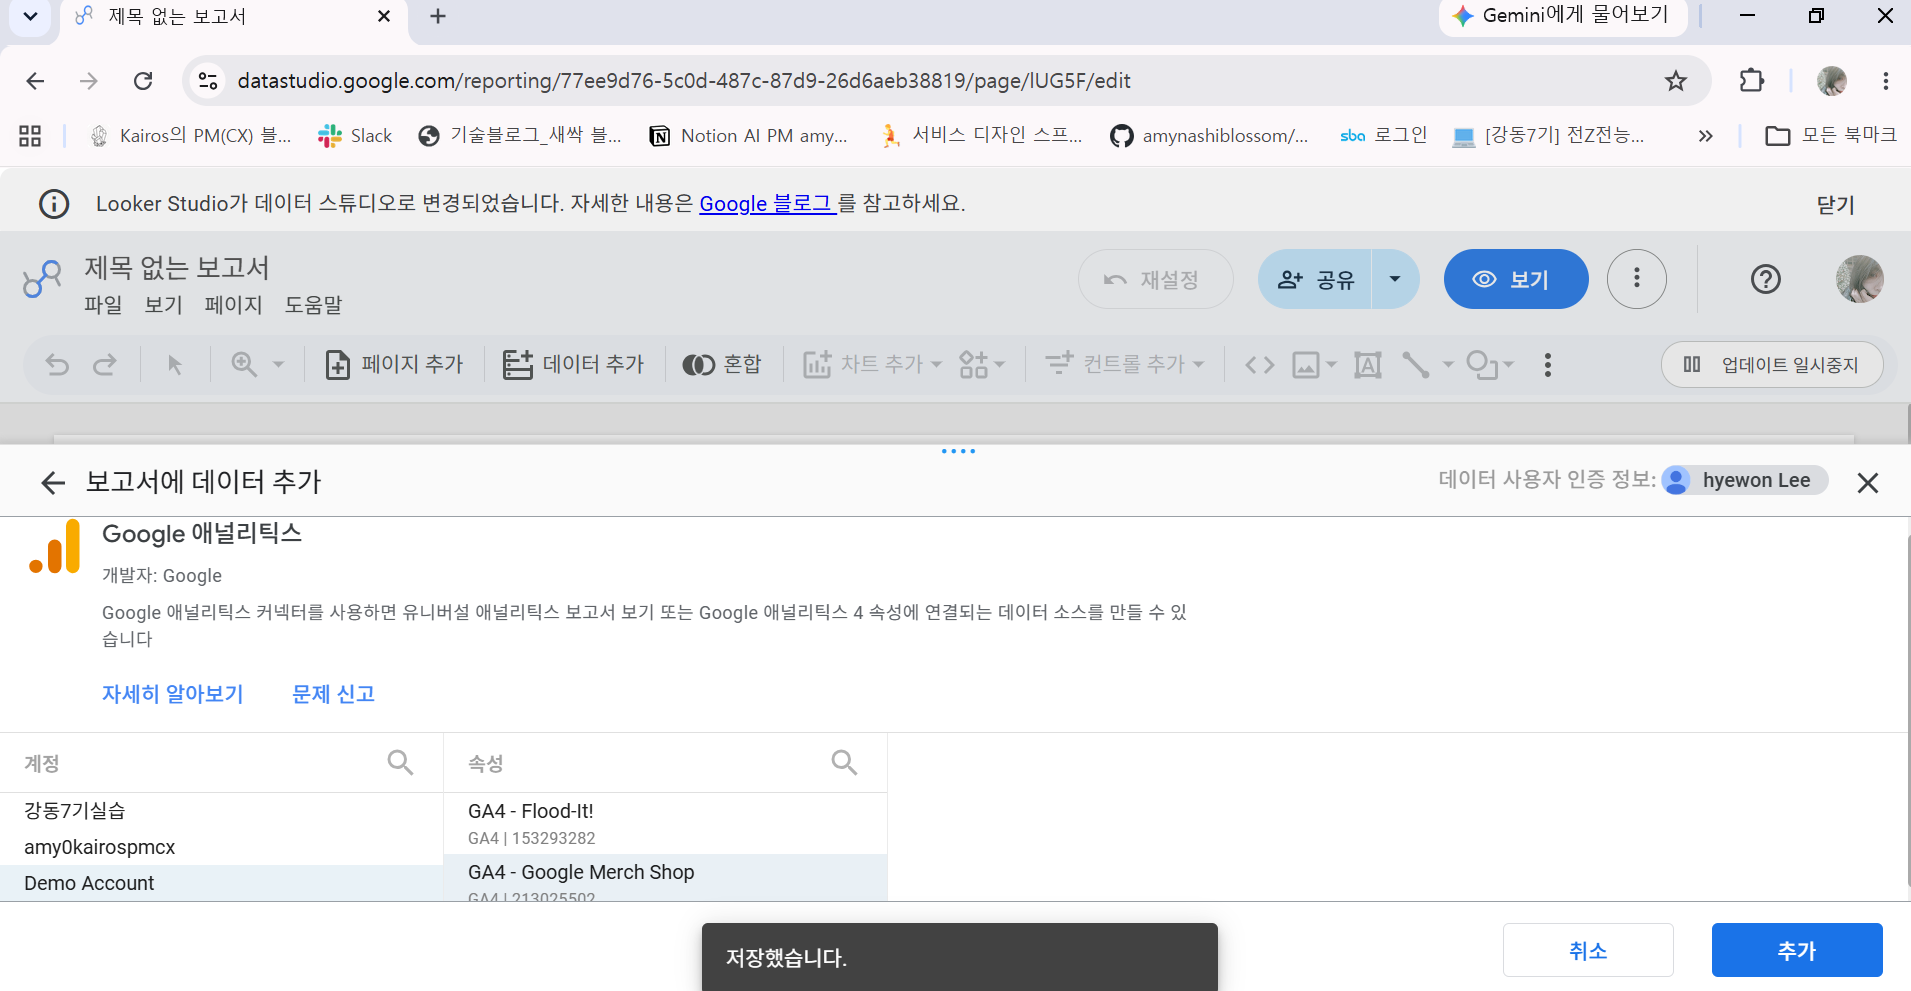Open the Google account avatar in report header

click(1860, 279)
